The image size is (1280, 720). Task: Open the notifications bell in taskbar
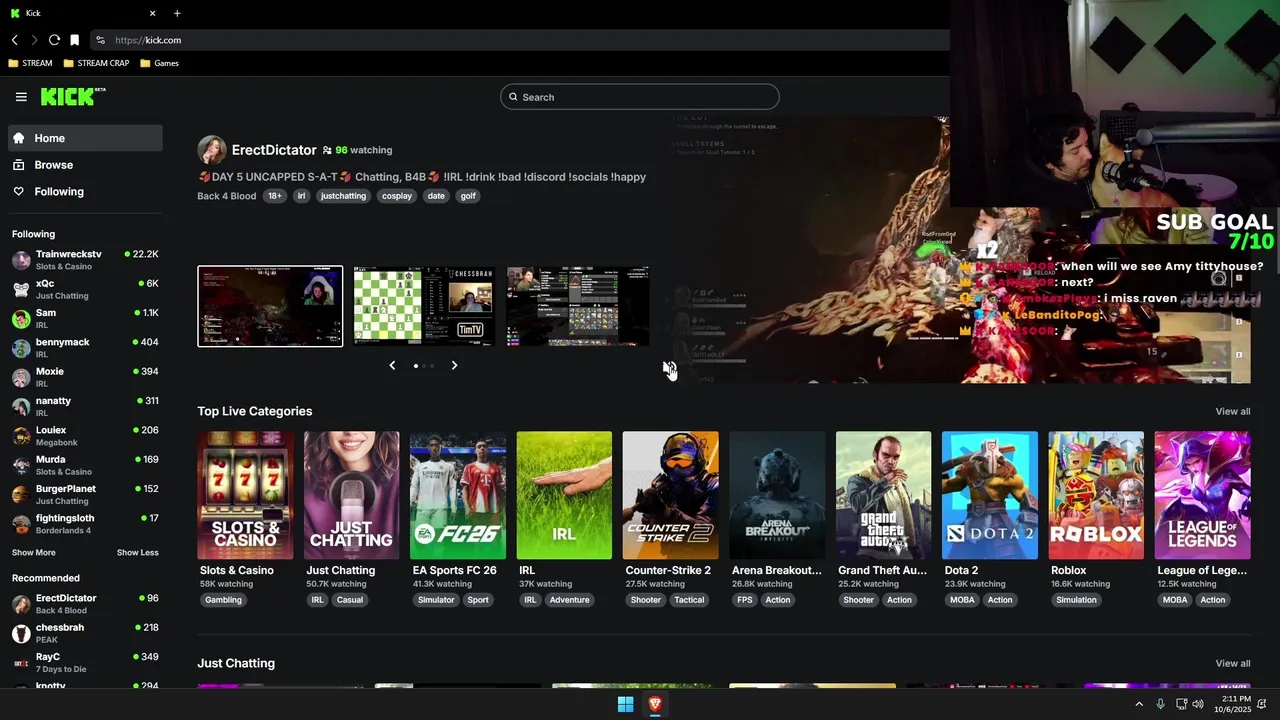(1262, 704)
